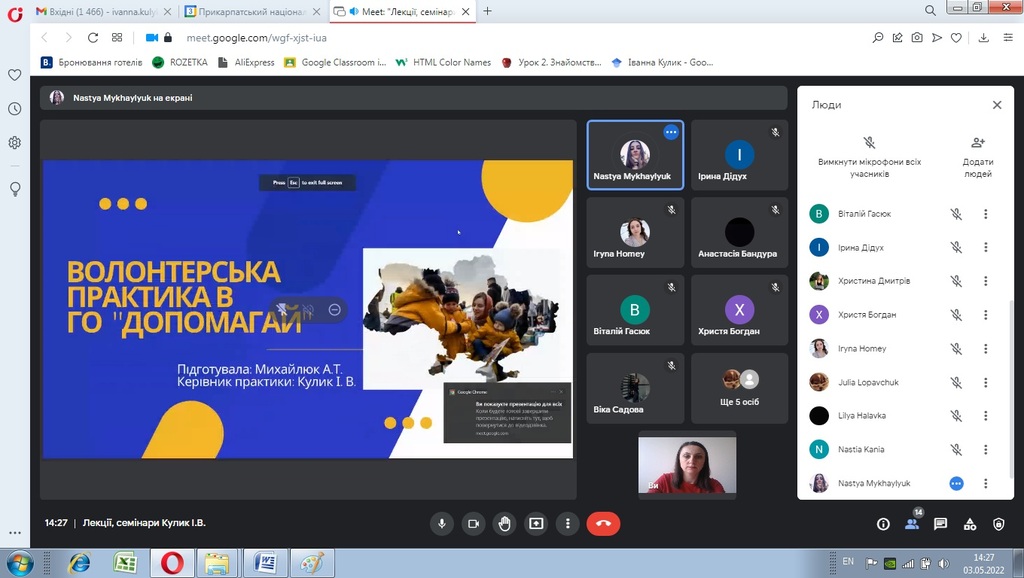Viewport: 1024px width, 578px height.
Task: Click the present screen button
Action: click(537, 523)
